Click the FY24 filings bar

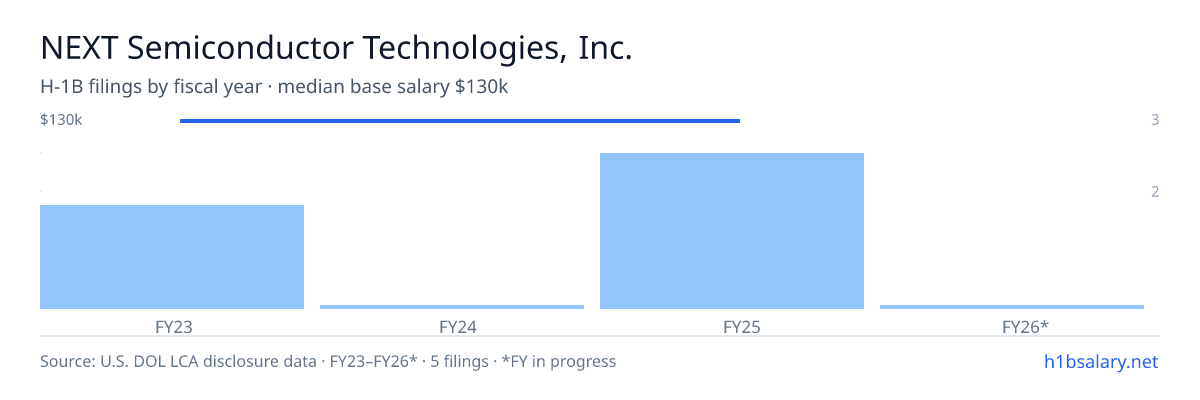[x=452, y=307]
